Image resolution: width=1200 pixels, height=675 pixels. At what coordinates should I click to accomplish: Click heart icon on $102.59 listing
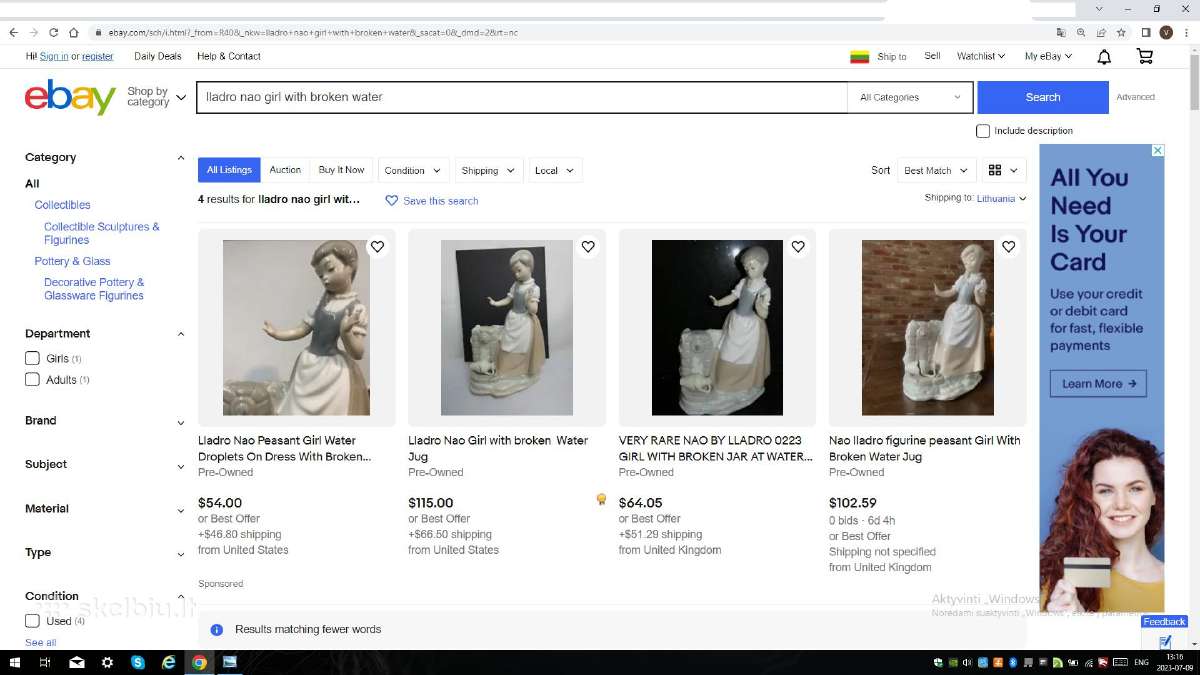1009,246
